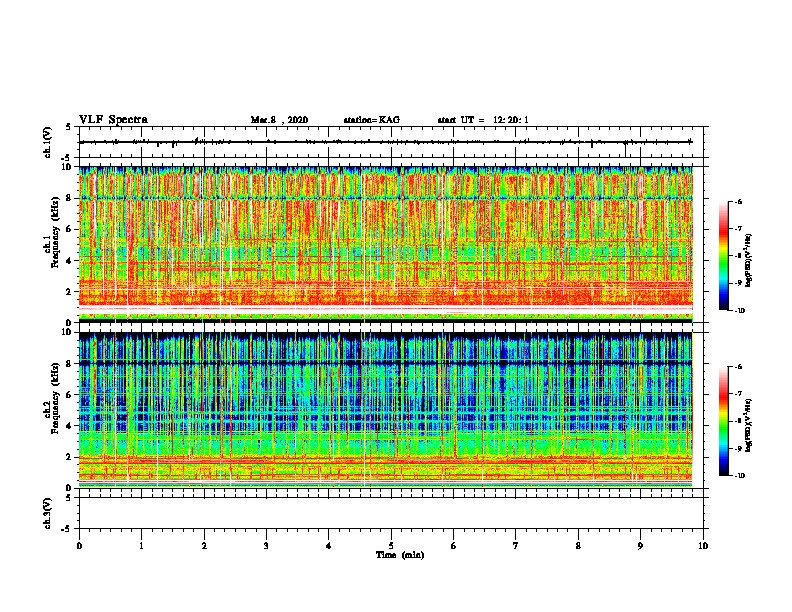
Task: Click the ch.1 frequency axis "8" tick label
Action: pyautogui.click(x=70, y=198)
